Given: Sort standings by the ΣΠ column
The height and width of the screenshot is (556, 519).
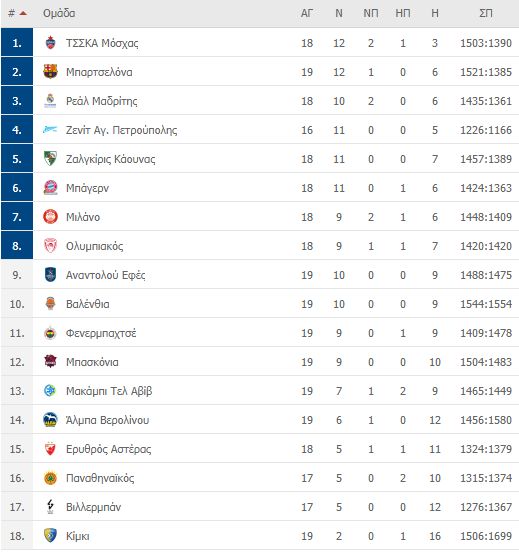Looking at the screenshot, I should pyautogui.click(x=486, y=13).
